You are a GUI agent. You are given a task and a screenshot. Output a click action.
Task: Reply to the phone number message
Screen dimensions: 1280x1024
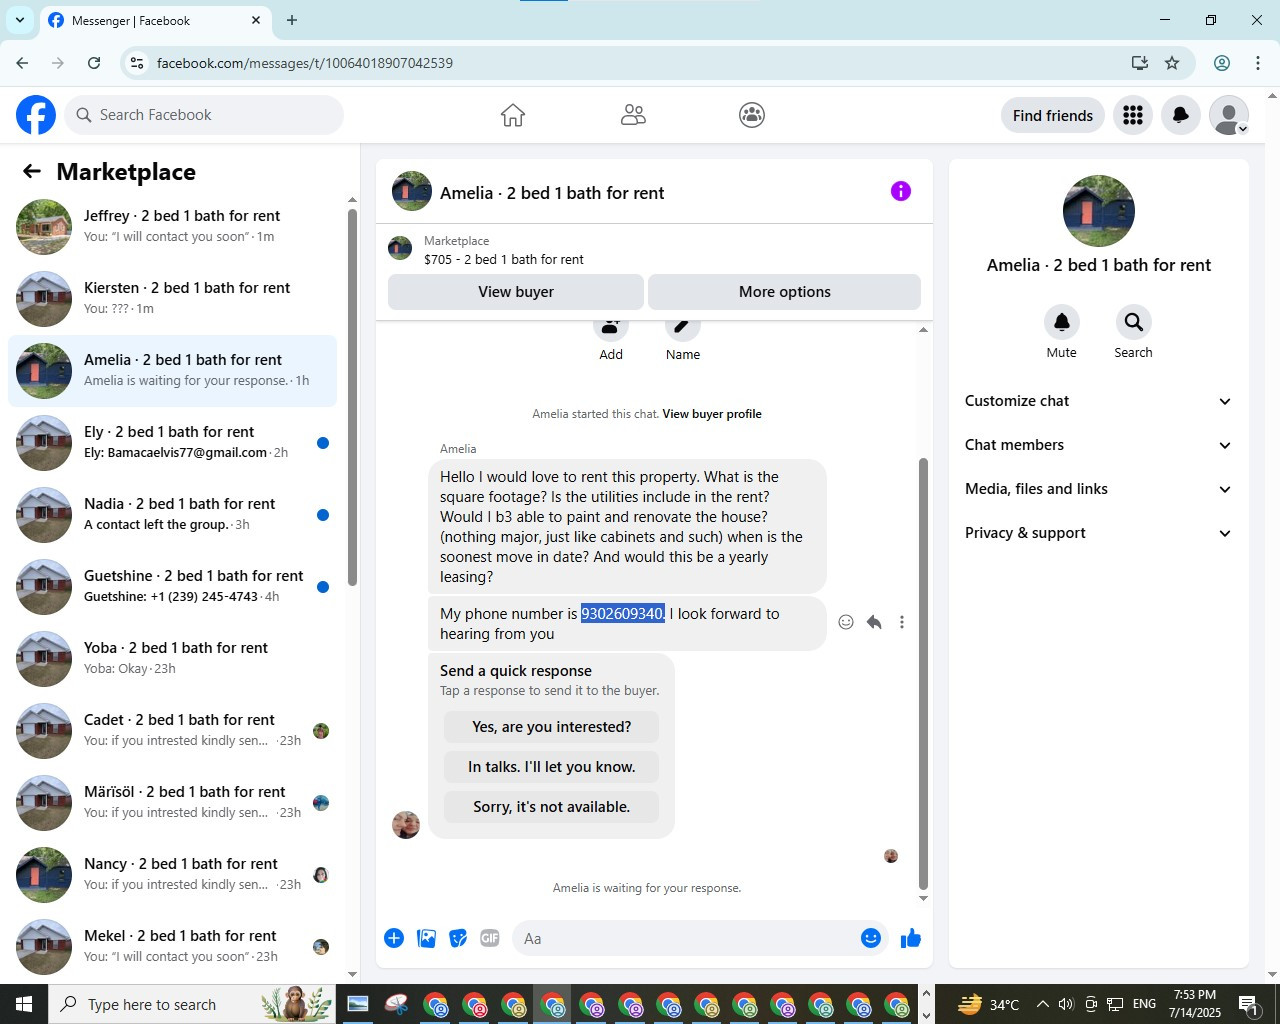[874, 622]
